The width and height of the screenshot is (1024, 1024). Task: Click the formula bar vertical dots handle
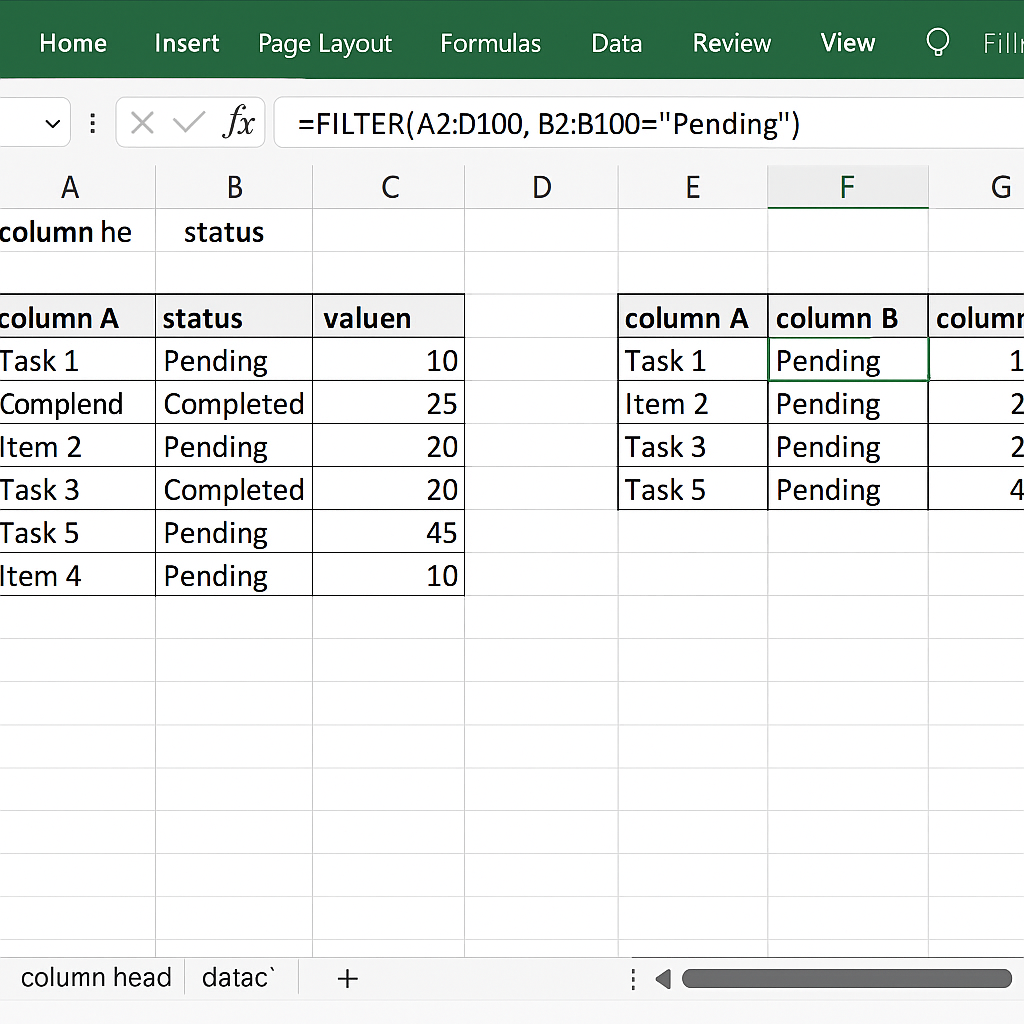[x=93, y=123]
